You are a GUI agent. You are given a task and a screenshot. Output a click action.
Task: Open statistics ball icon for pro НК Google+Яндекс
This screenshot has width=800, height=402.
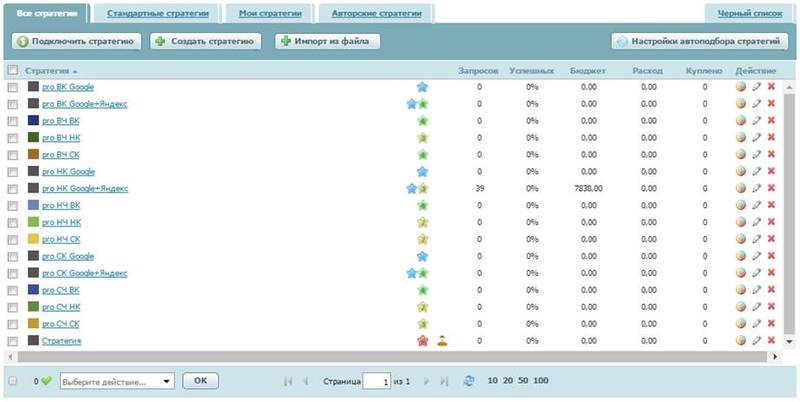740,188
